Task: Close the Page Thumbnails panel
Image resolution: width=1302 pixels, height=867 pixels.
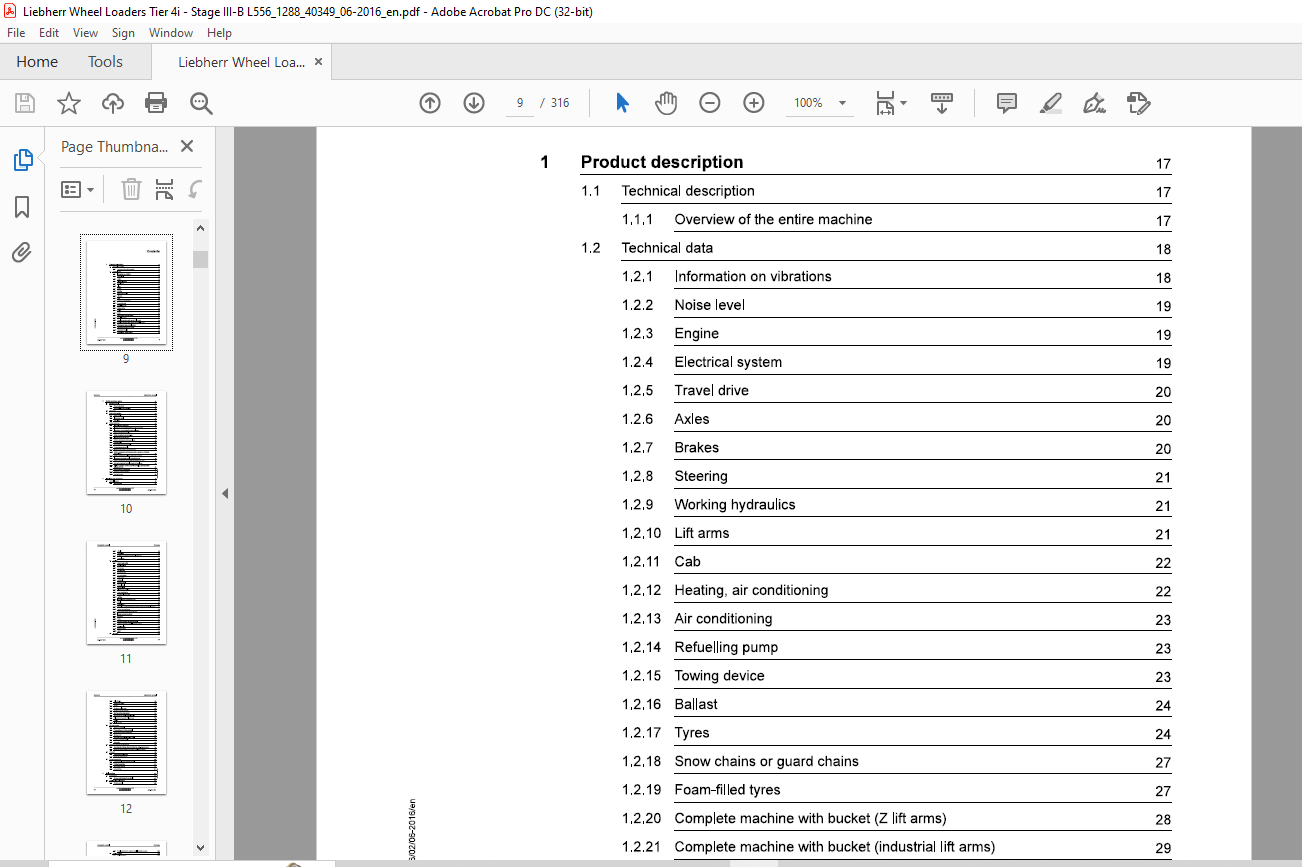Action: (x=187, y=146)
